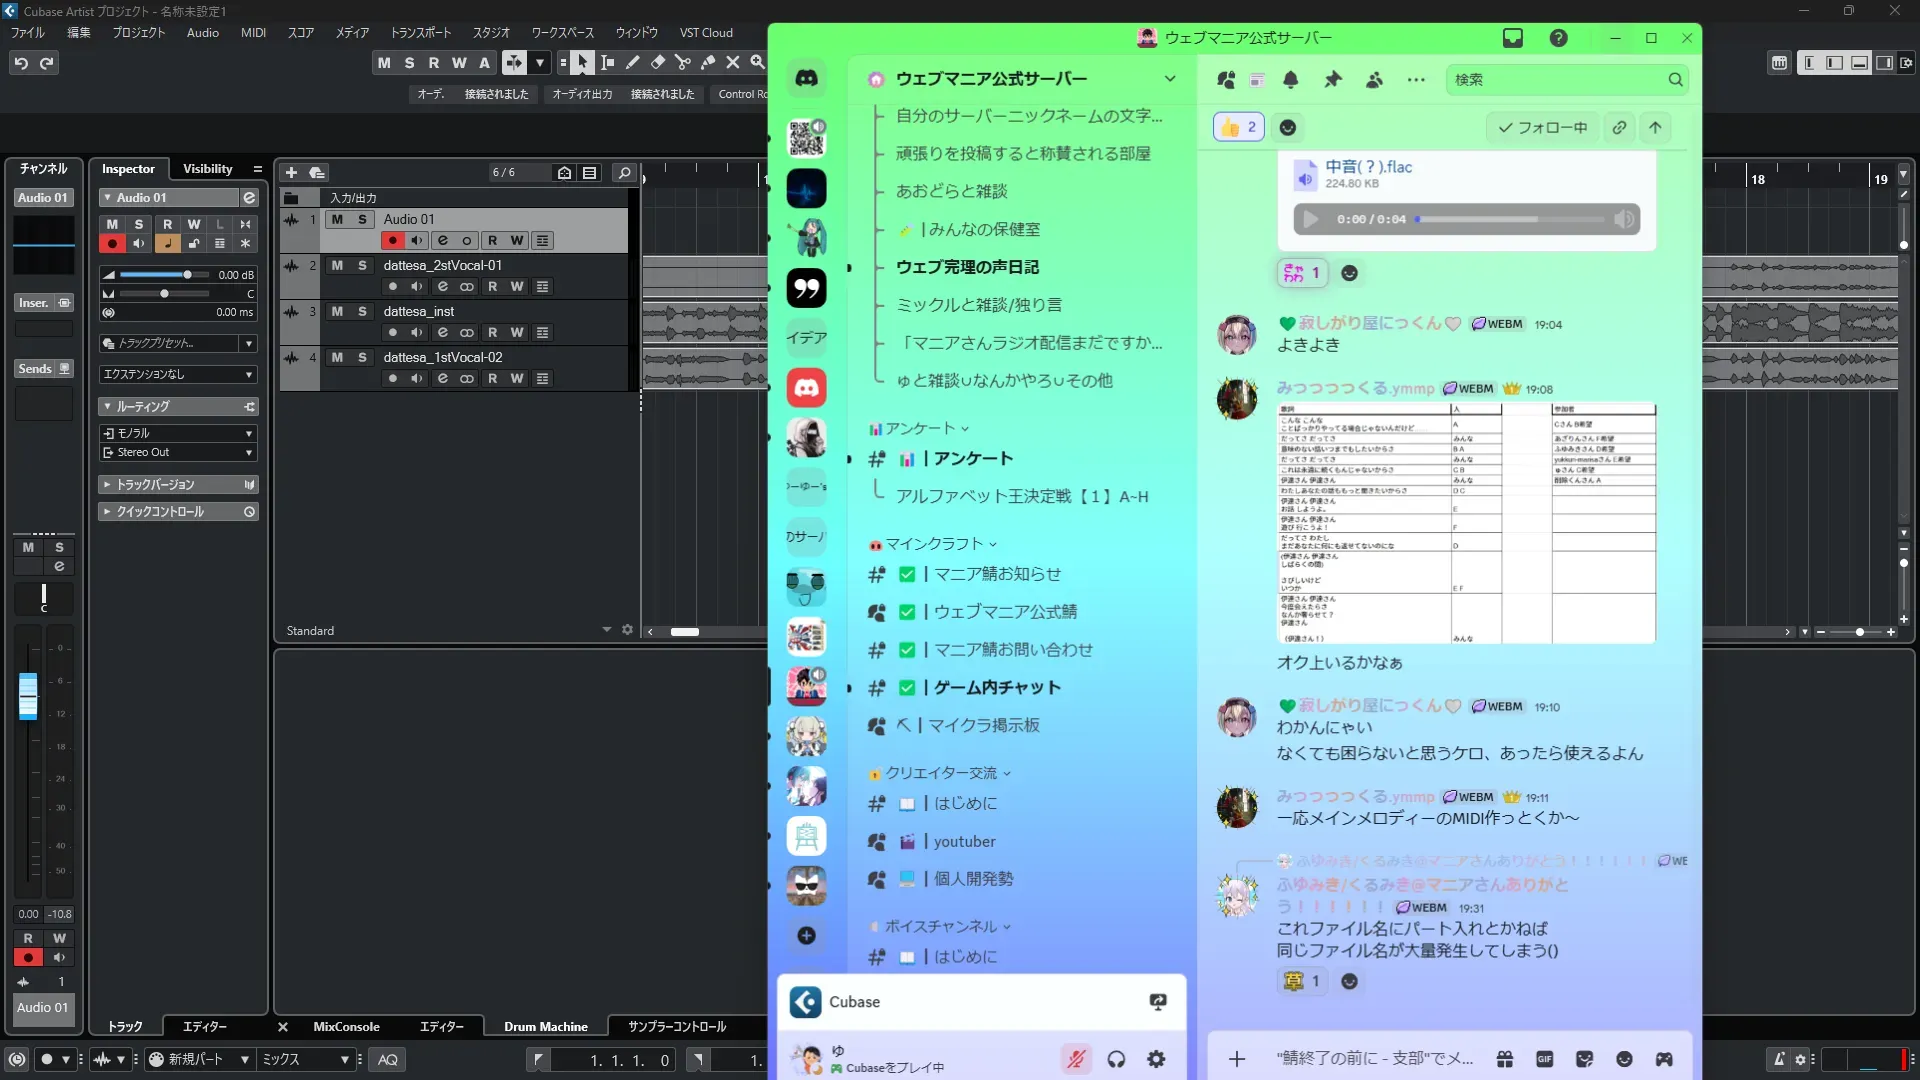Screen dimensions: 1920x1080
Task: Open Discord user settings gear
Action: coord(1156,1059)
